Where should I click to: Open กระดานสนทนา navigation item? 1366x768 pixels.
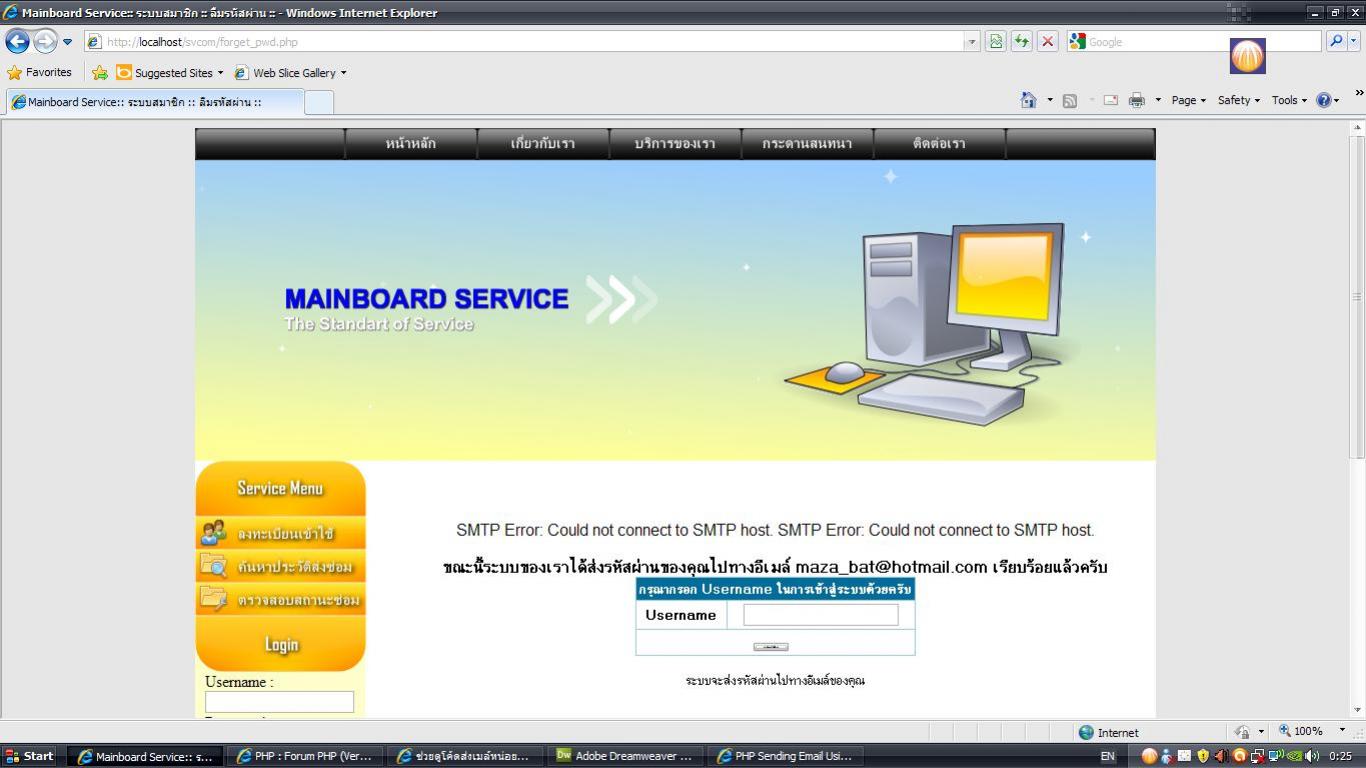coord(807,144)
